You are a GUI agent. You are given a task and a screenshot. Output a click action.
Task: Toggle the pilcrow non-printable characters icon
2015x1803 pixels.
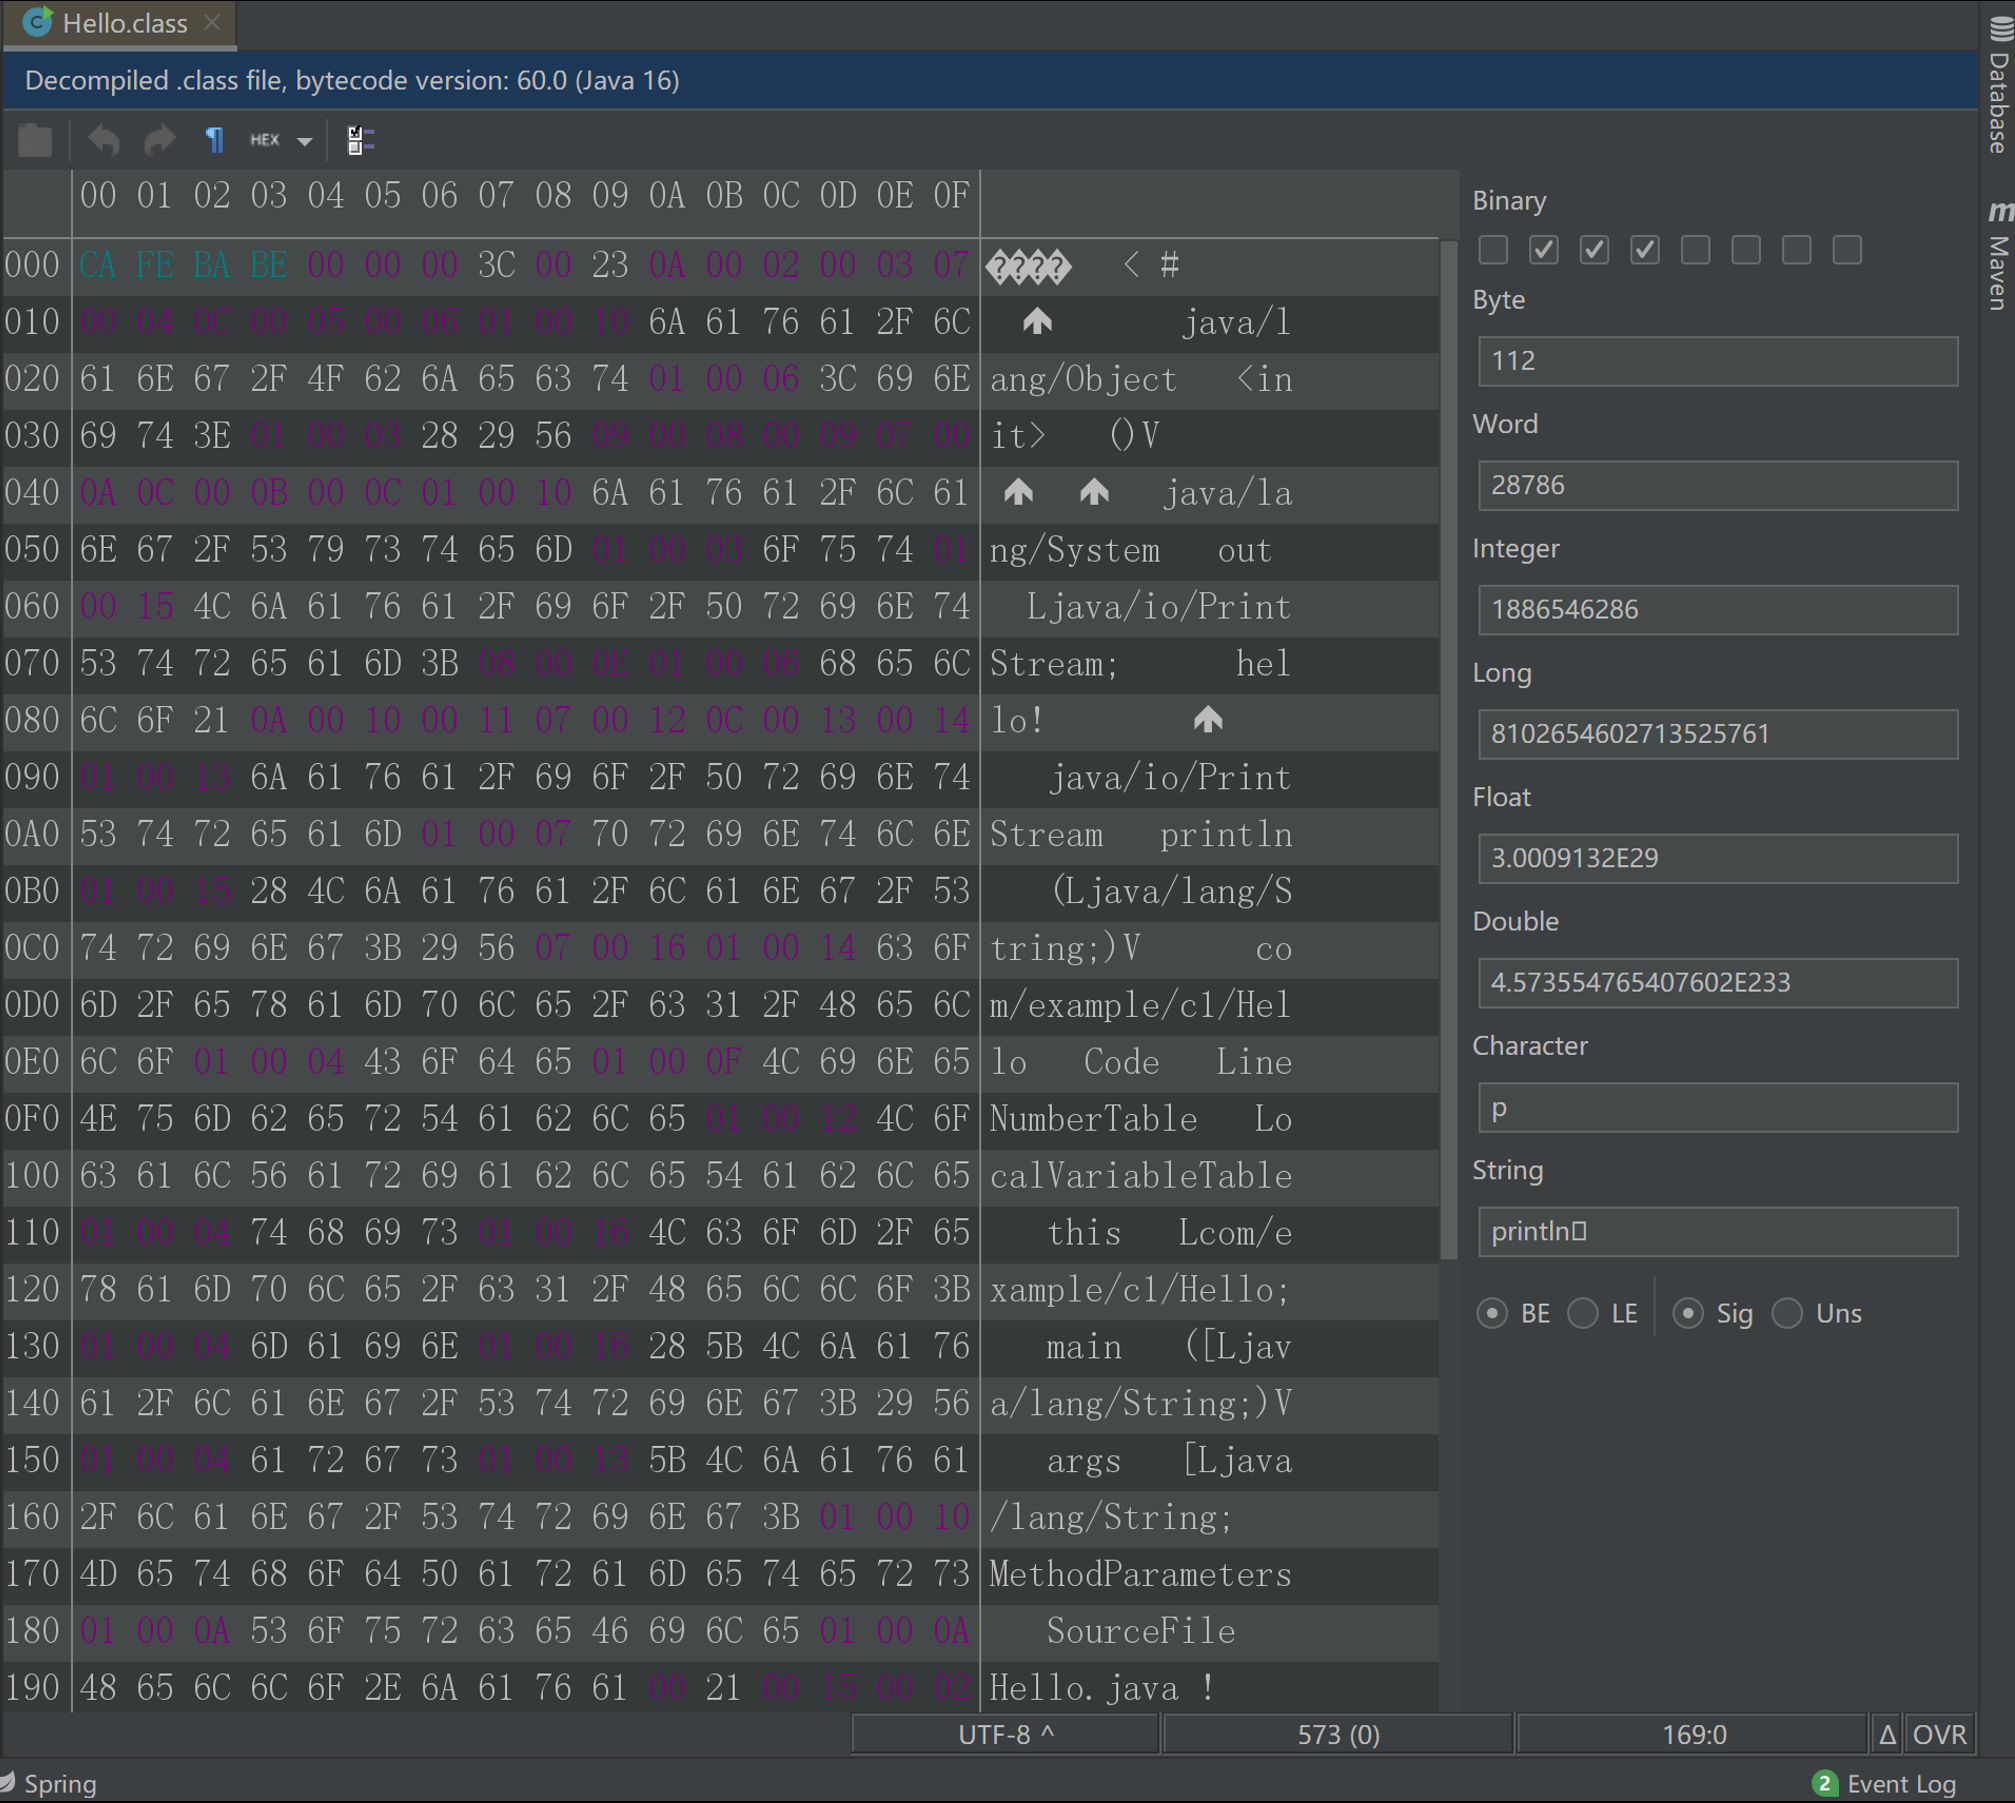point(214,141)
